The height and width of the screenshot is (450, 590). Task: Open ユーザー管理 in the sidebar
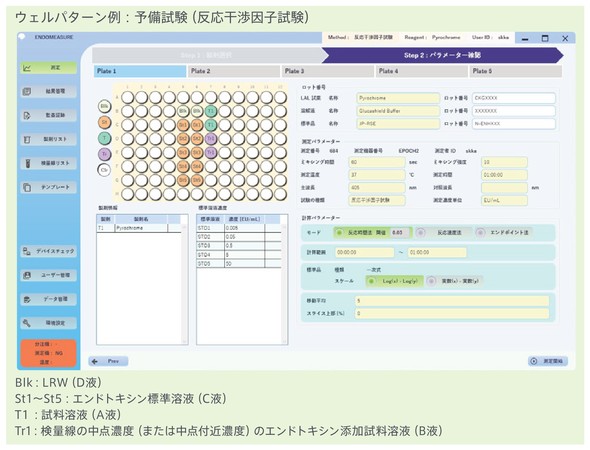[49, 275]
